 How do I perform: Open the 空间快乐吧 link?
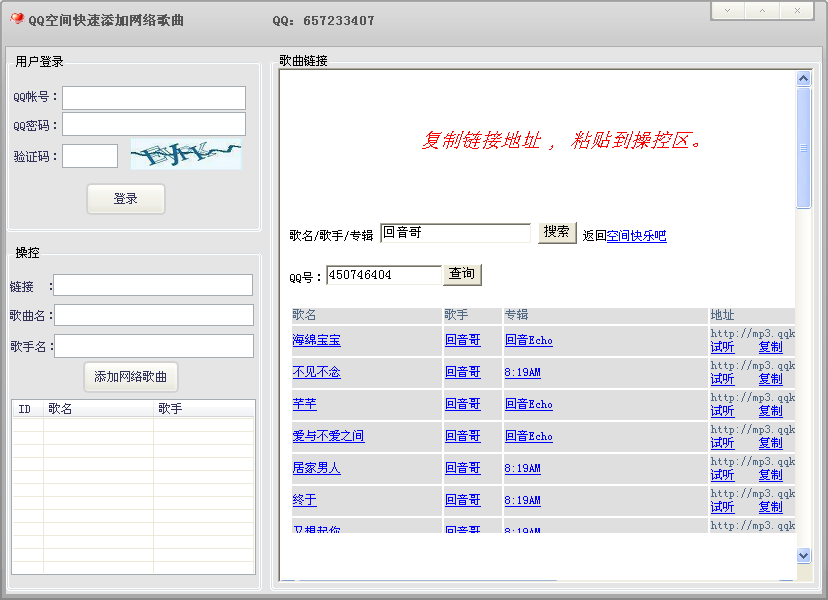[636, 236]
